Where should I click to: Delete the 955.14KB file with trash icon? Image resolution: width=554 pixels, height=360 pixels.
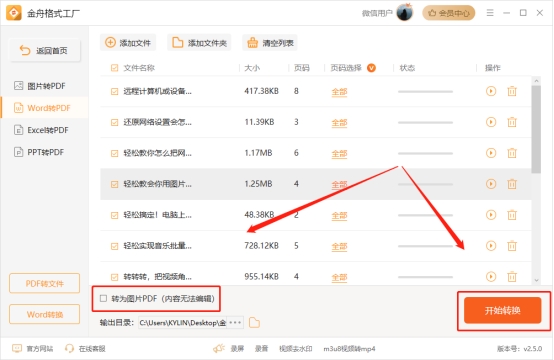512,277
